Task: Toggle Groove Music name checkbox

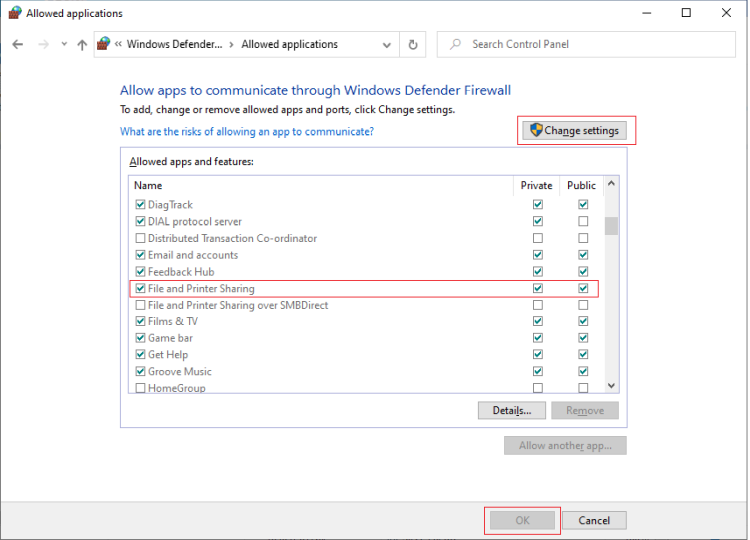Action: click(140, 371)
